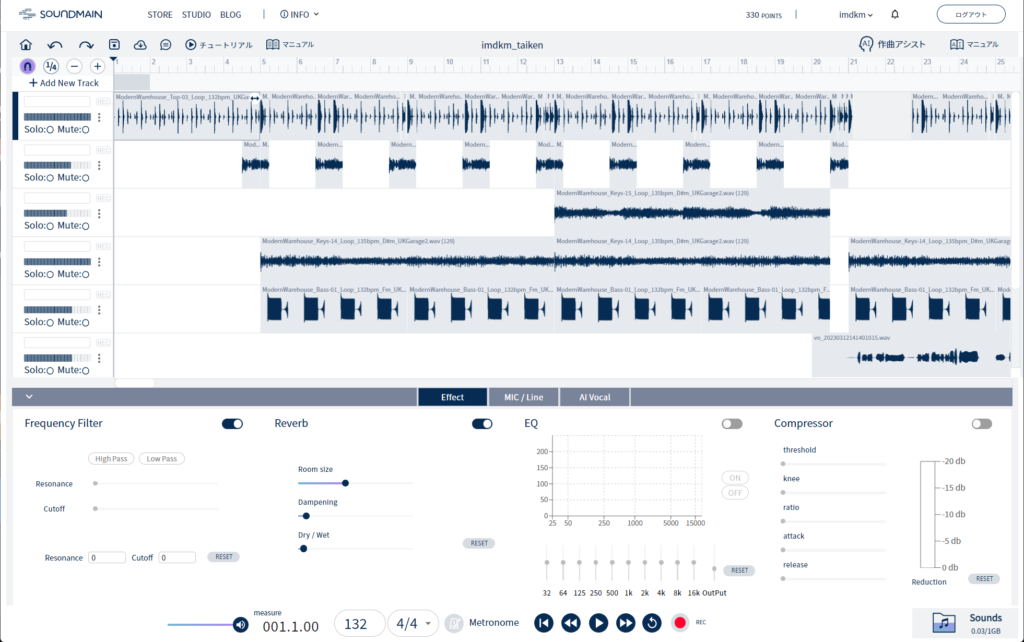Screen dimensions: 1024x642
Task: Disable the Reverb effect toggle
Action: tap(482, 424)
